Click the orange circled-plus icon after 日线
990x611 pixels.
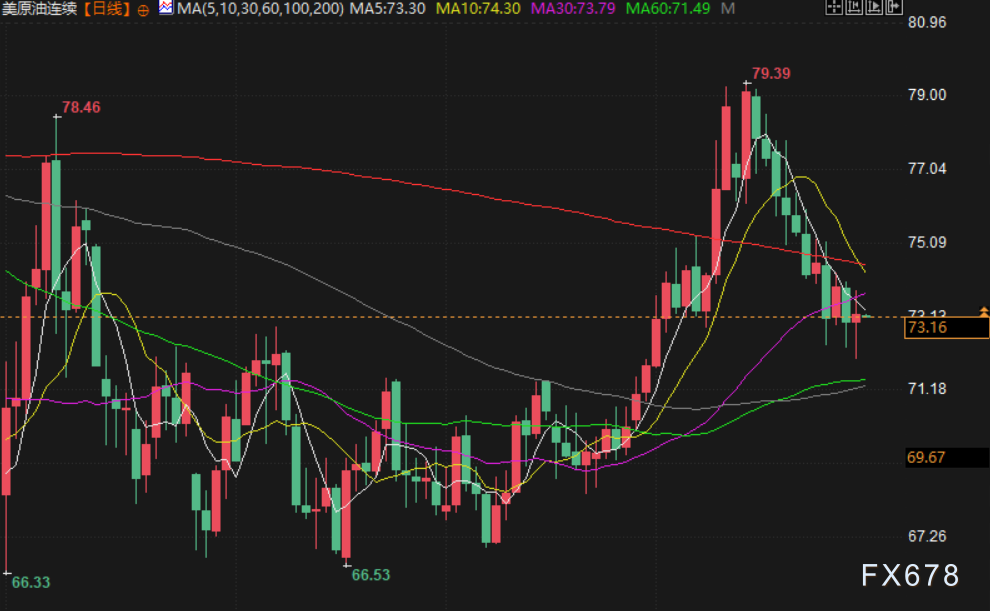click(143, 10)
